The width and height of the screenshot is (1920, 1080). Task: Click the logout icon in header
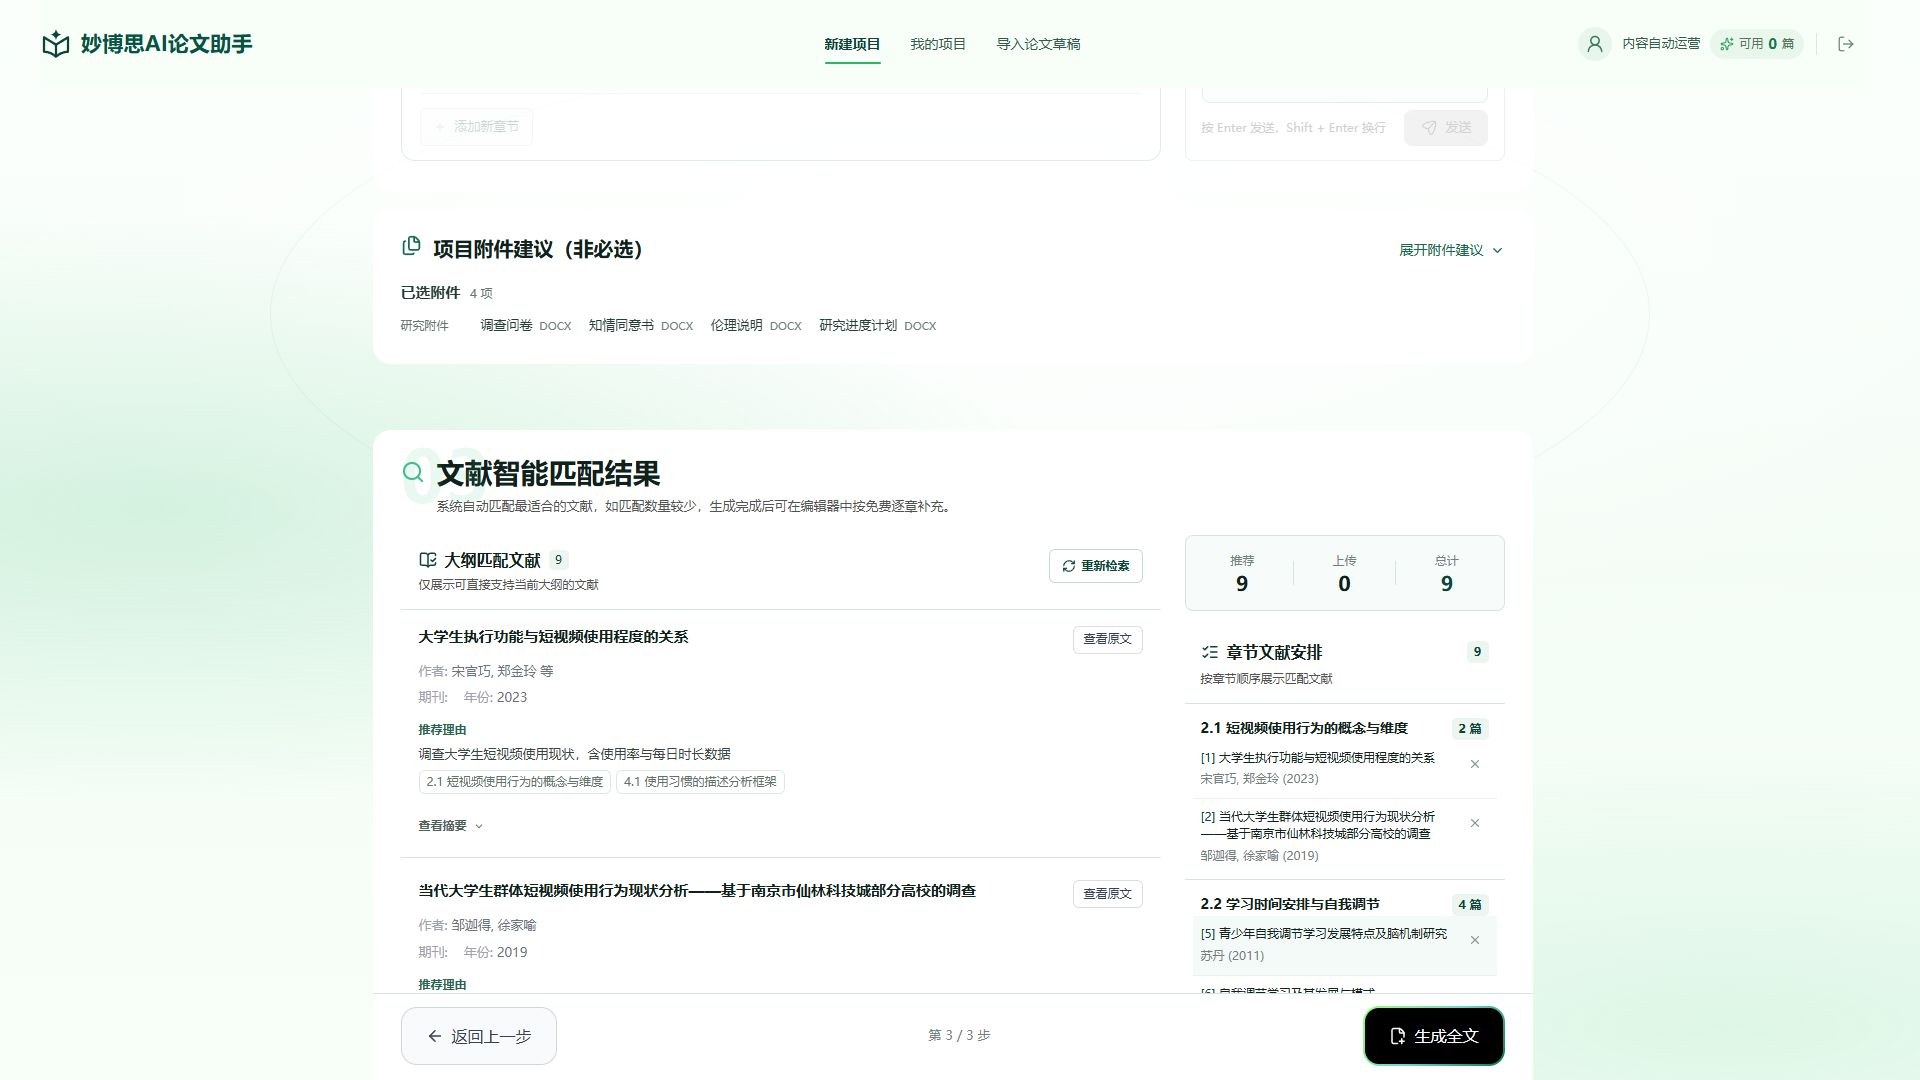(1846, 44)
